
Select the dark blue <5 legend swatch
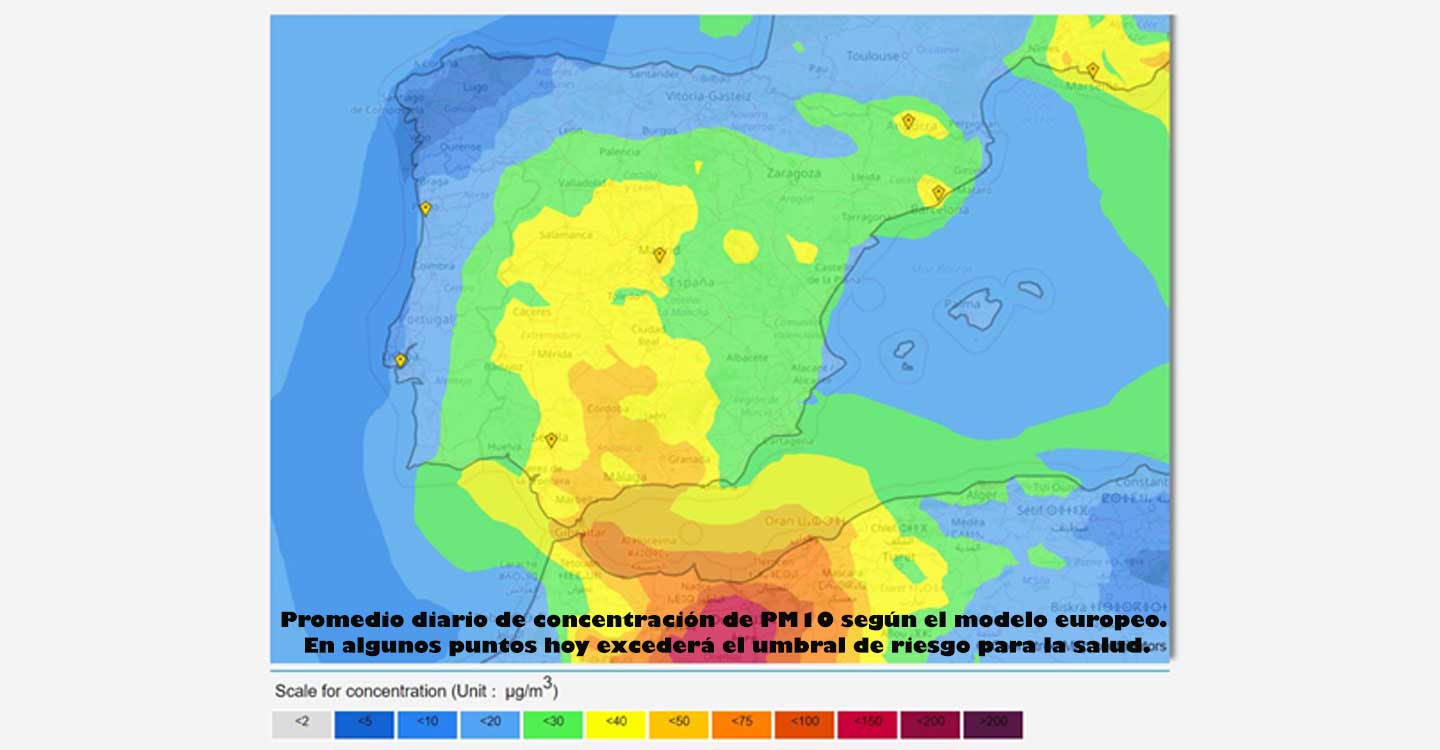coord(364,725)
